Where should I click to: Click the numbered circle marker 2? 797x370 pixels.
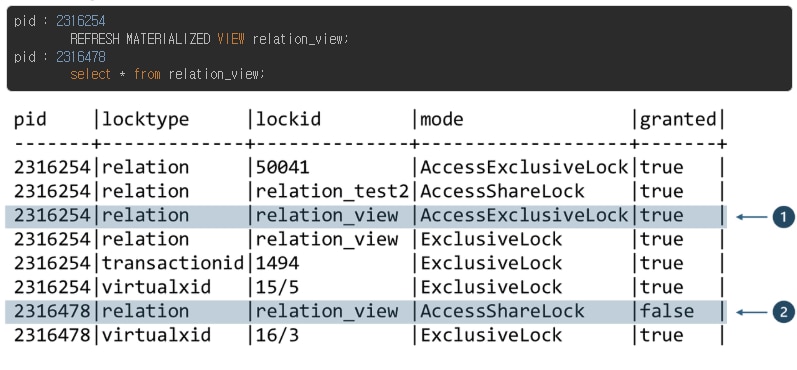click(783, 312)
